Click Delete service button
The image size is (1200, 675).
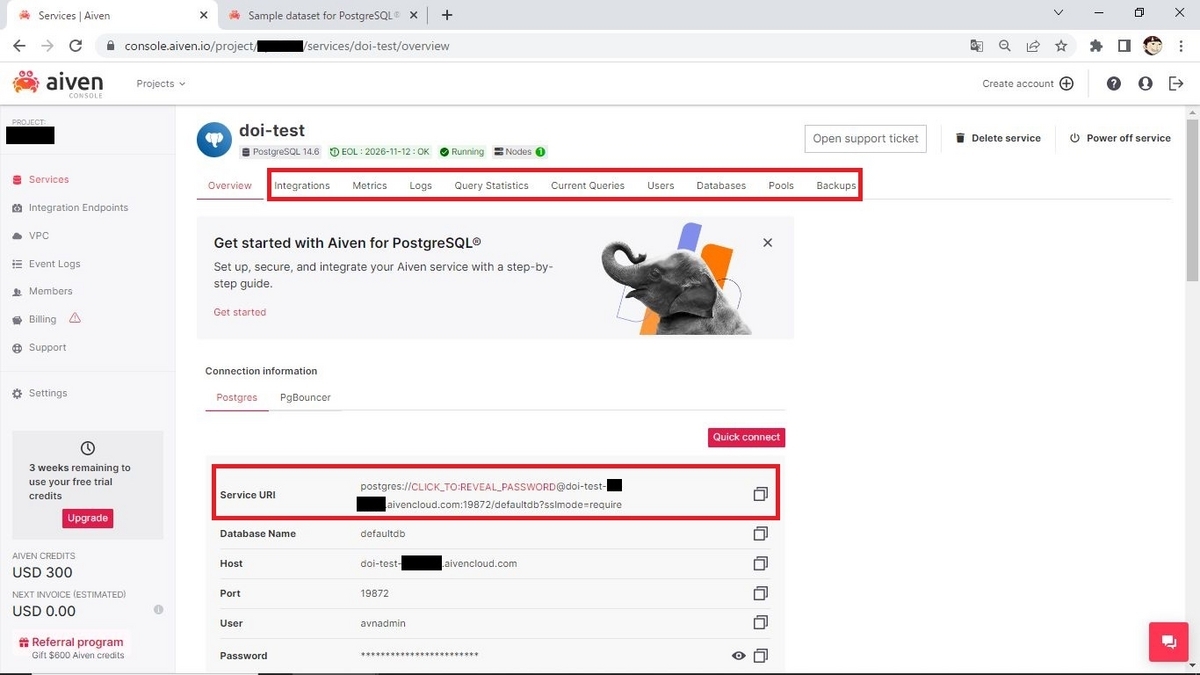tap(998, 138)
